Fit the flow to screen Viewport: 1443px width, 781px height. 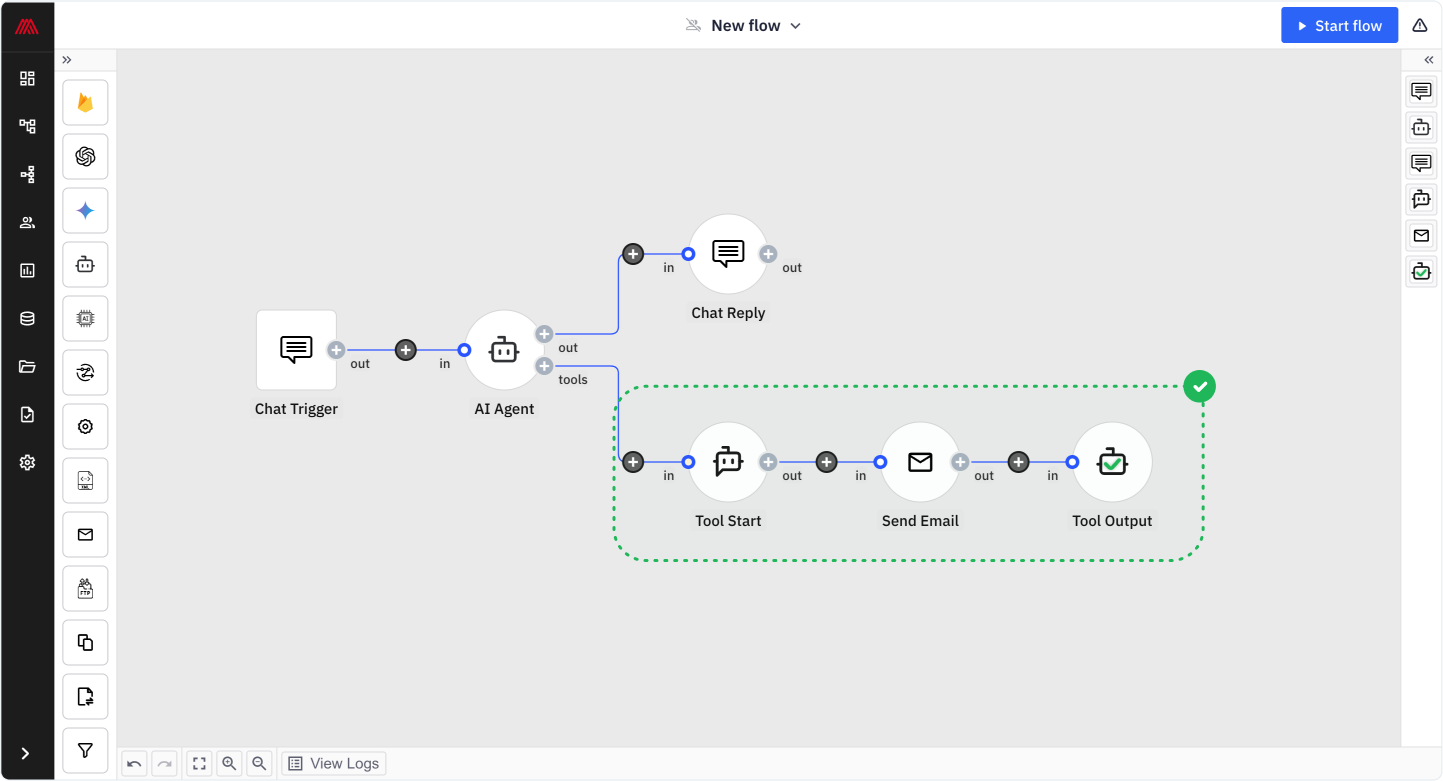pyautogui.click(x=199, y=764)
